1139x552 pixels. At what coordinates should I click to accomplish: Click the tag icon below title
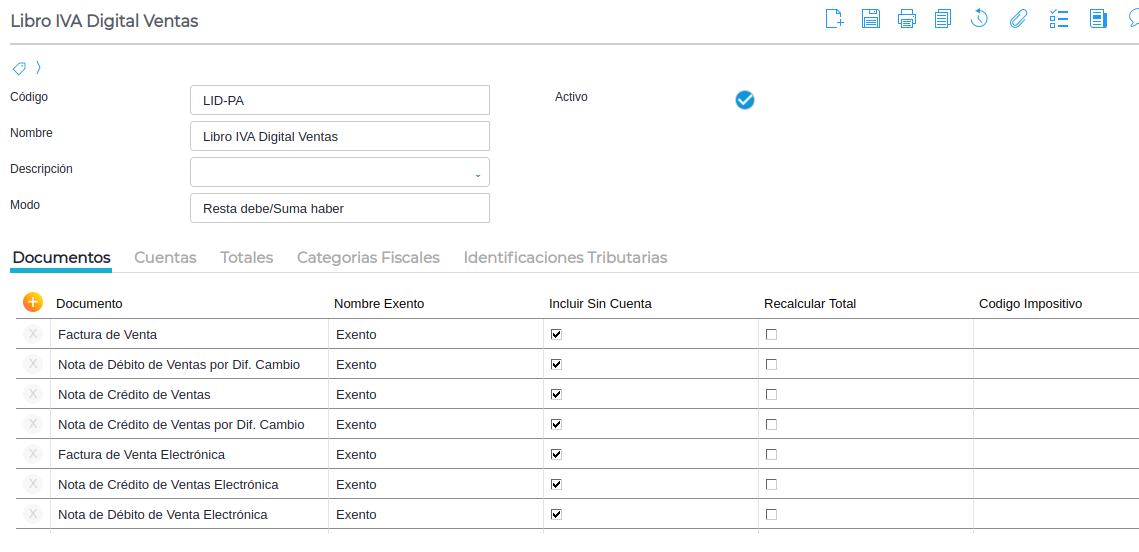[19, 68]
